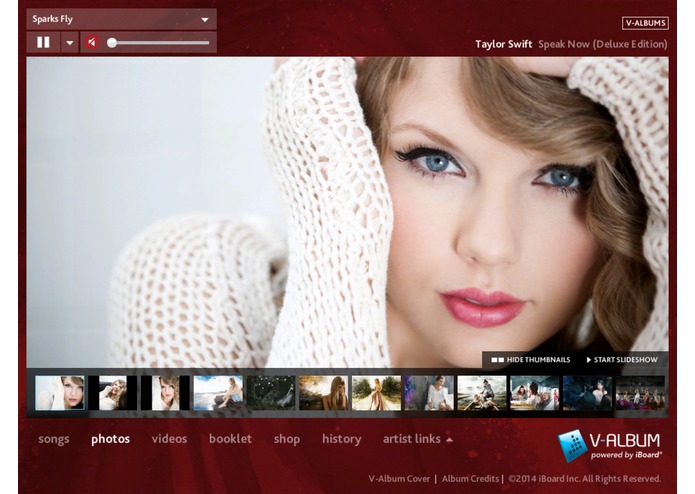Open the videos tab
695x494 pixels.
pos(169,439)
